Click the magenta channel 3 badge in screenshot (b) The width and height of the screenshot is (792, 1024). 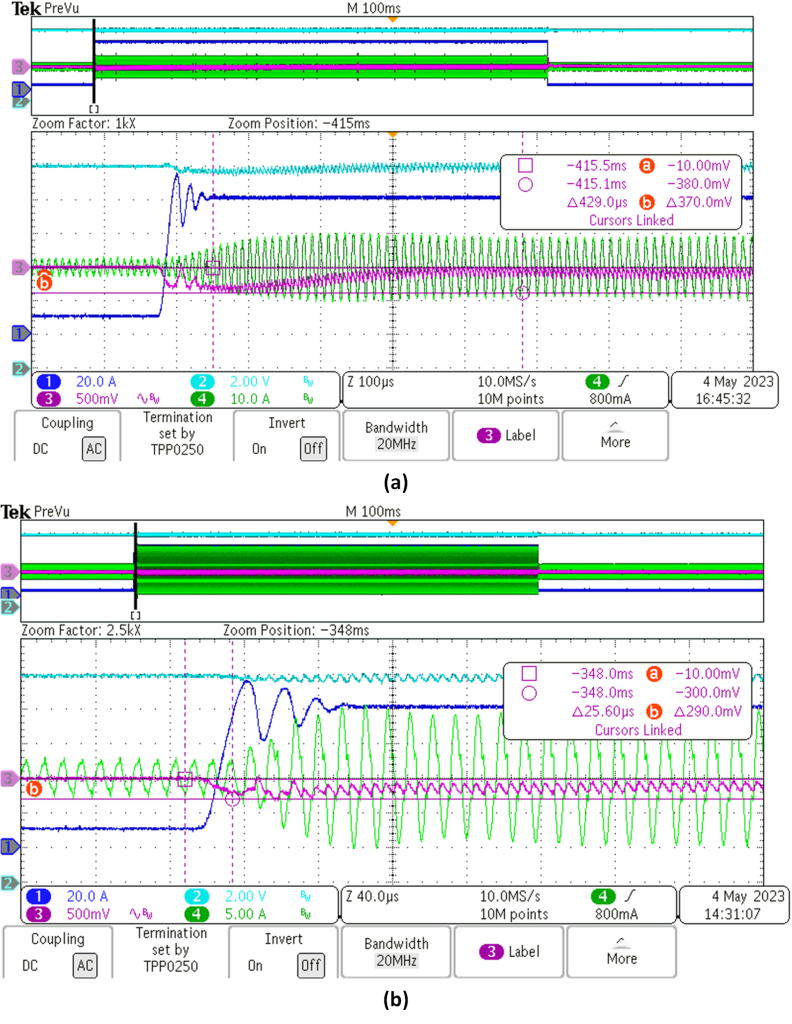tap(46, 914)
